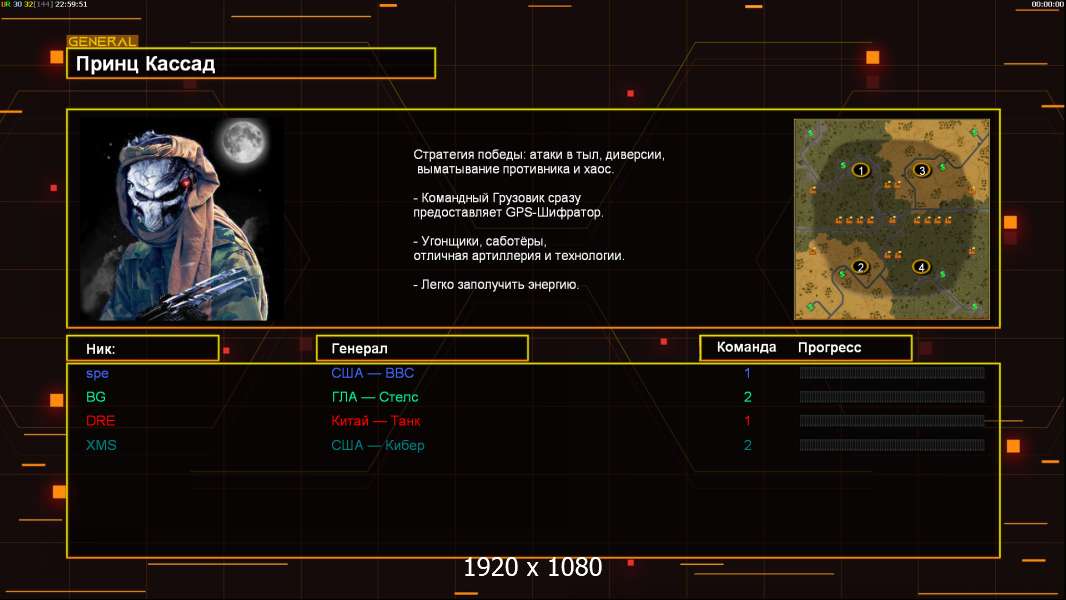Screen dimensions: 1066x600
Task: Click general 'США — Кибер'
Action: (378, 445)
